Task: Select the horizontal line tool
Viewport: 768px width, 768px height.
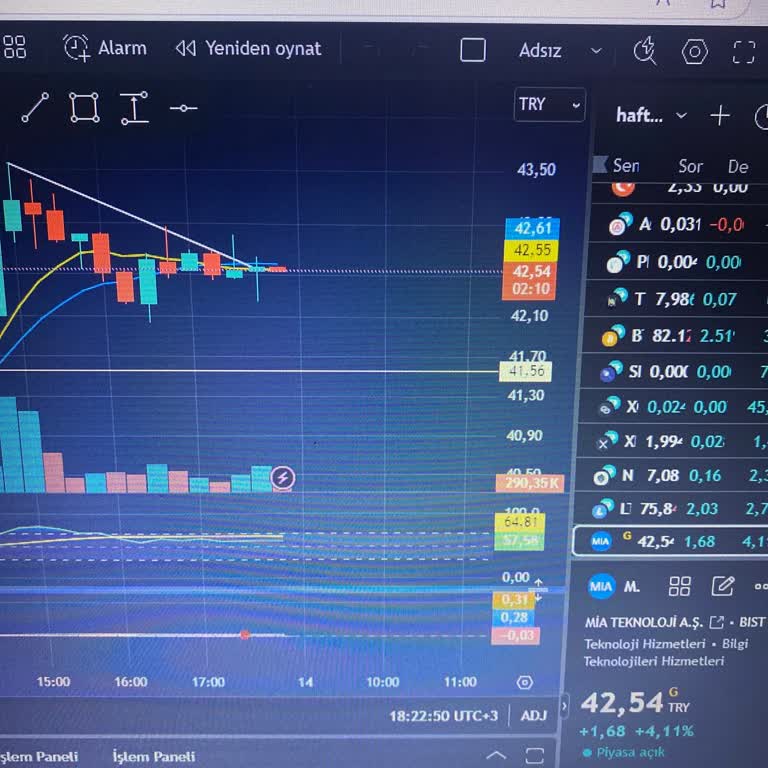Action: click(x=184, y=108)
